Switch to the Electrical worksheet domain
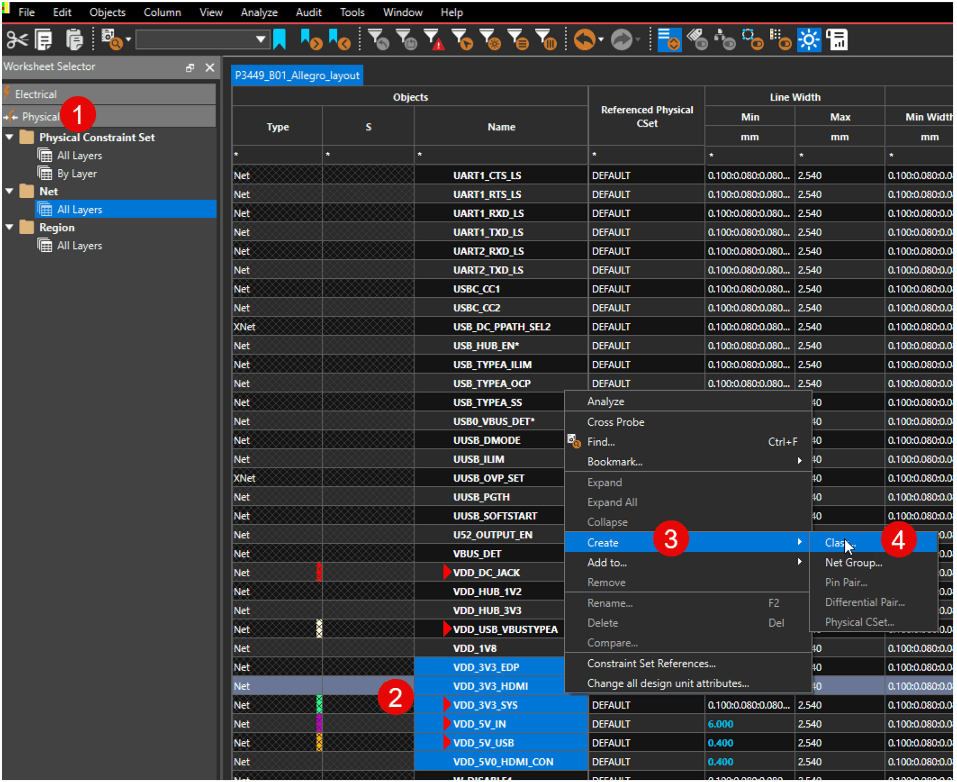The width and height of the screenshot is (957, 782). 109,94
